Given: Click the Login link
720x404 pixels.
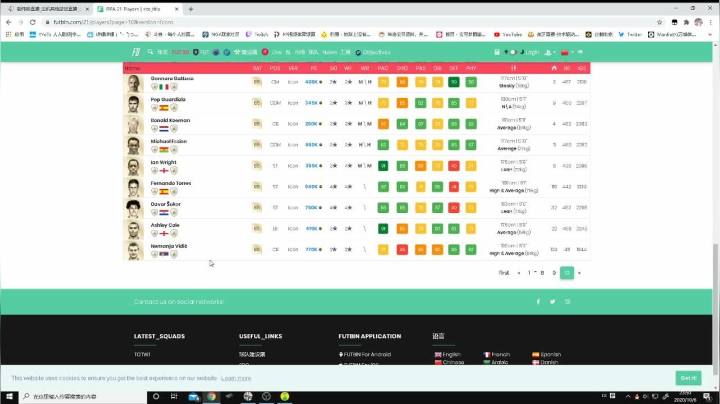Looking at the screenshot, I should [x=532, y=52].
